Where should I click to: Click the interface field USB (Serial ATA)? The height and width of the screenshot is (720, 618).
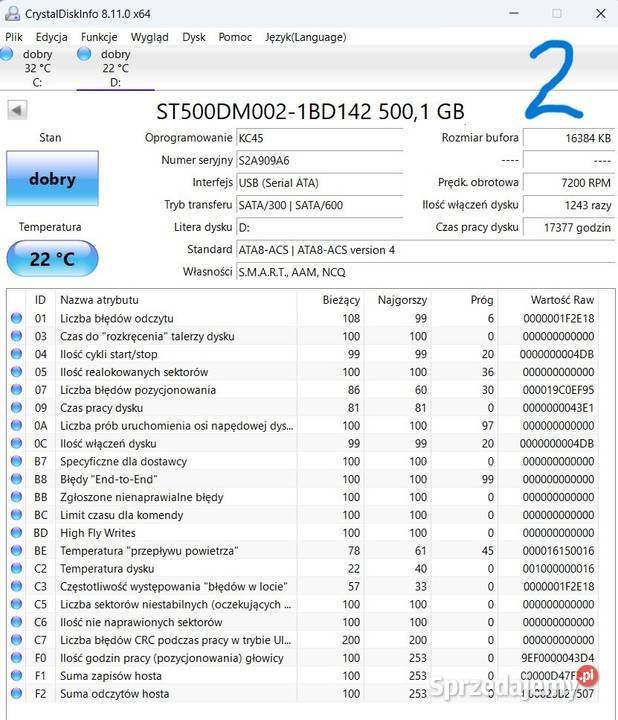tap(320, 183)
